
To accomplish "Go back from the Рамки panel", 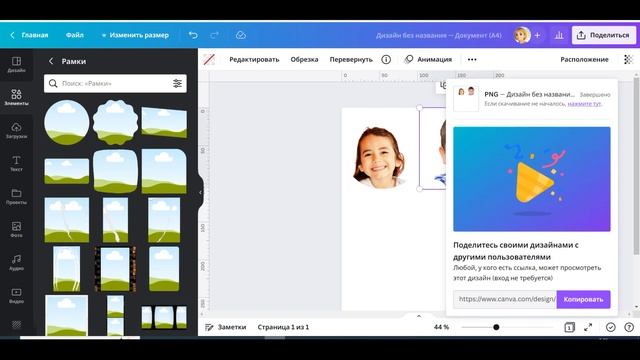I will coord(51,61).
